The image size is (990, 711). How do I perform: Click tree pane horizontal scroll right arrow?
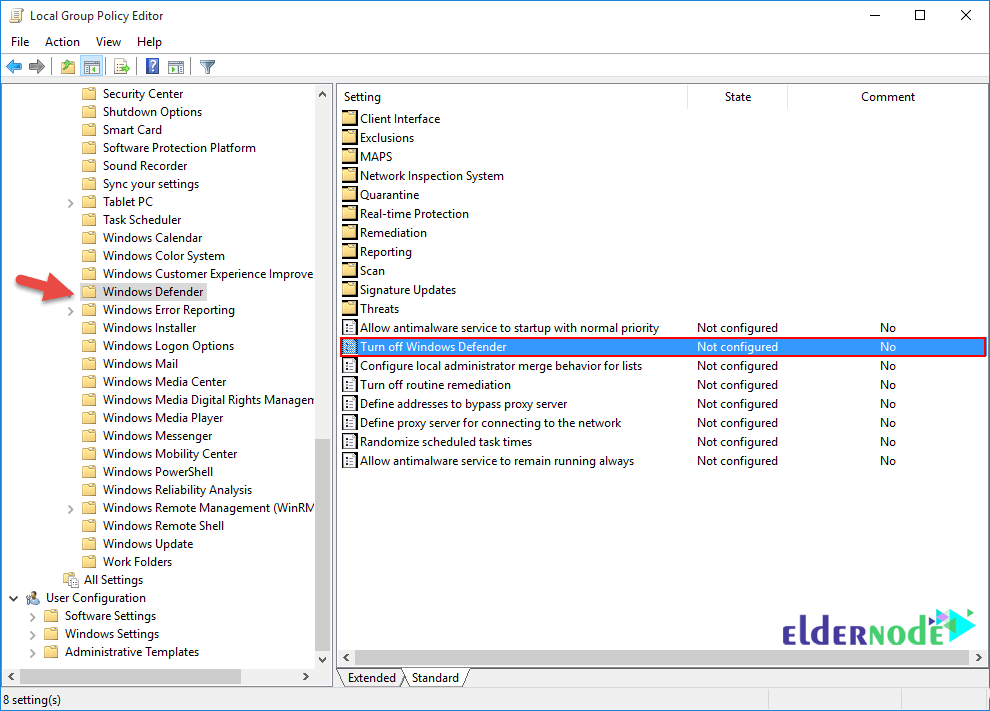point(306,676)
